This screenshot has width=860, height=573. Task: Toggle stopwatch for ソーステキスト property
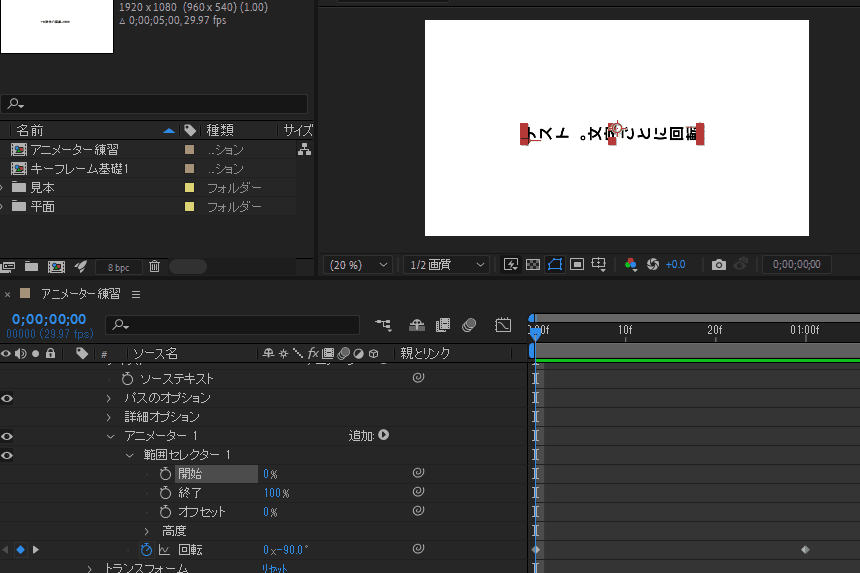(x=127, y=378)
